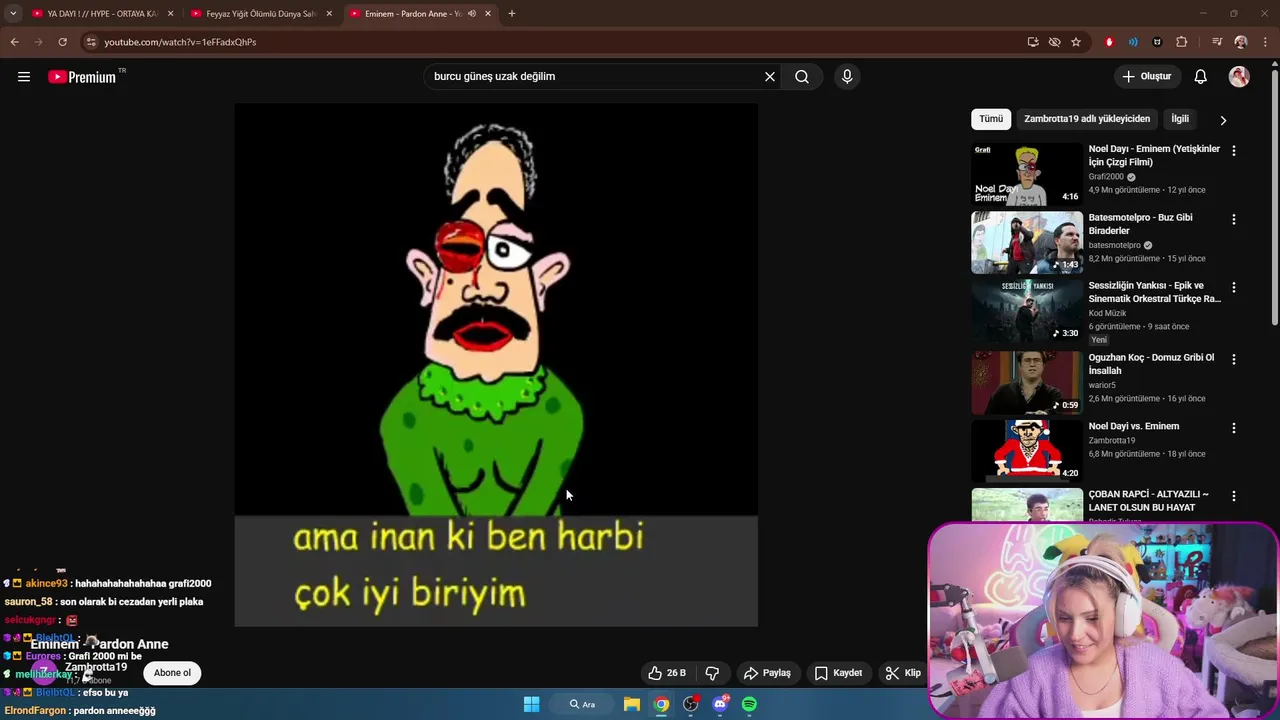The height and width of the screenshot is (720, 1280).
Task: Switch to YA DAYI HYPE tab
Action: coord(103,14)
